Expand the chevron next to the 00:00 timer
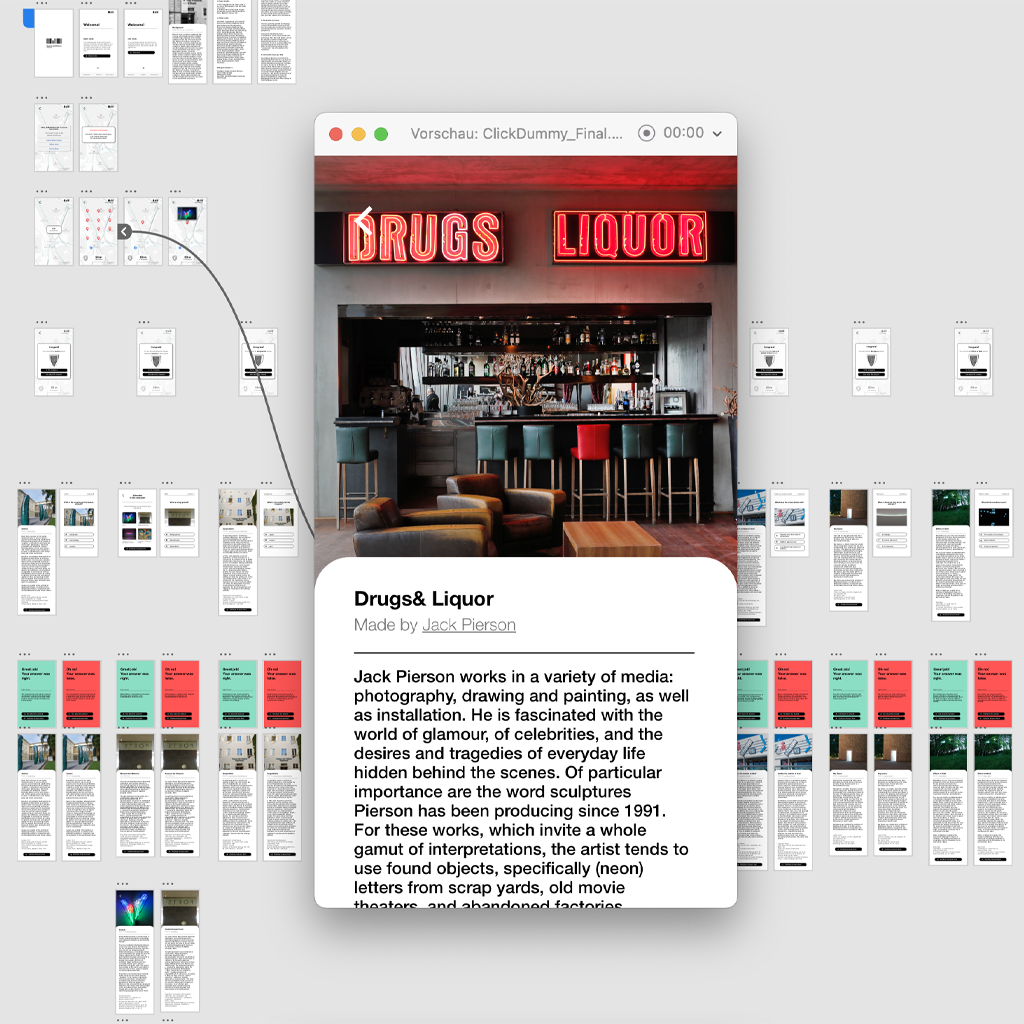This screenshot has width=1024, height=1024. click(x=717, y=134)
